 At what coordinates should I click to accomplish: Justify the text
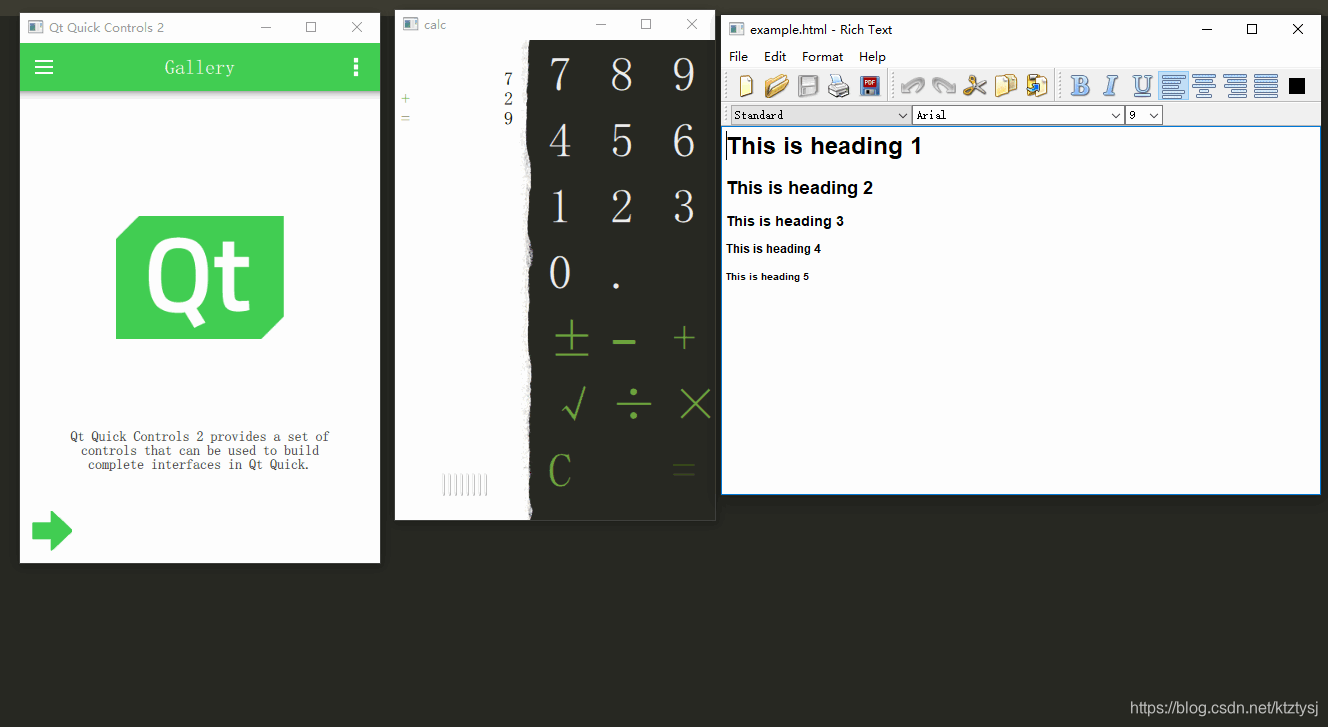[x=1266, y=86]
